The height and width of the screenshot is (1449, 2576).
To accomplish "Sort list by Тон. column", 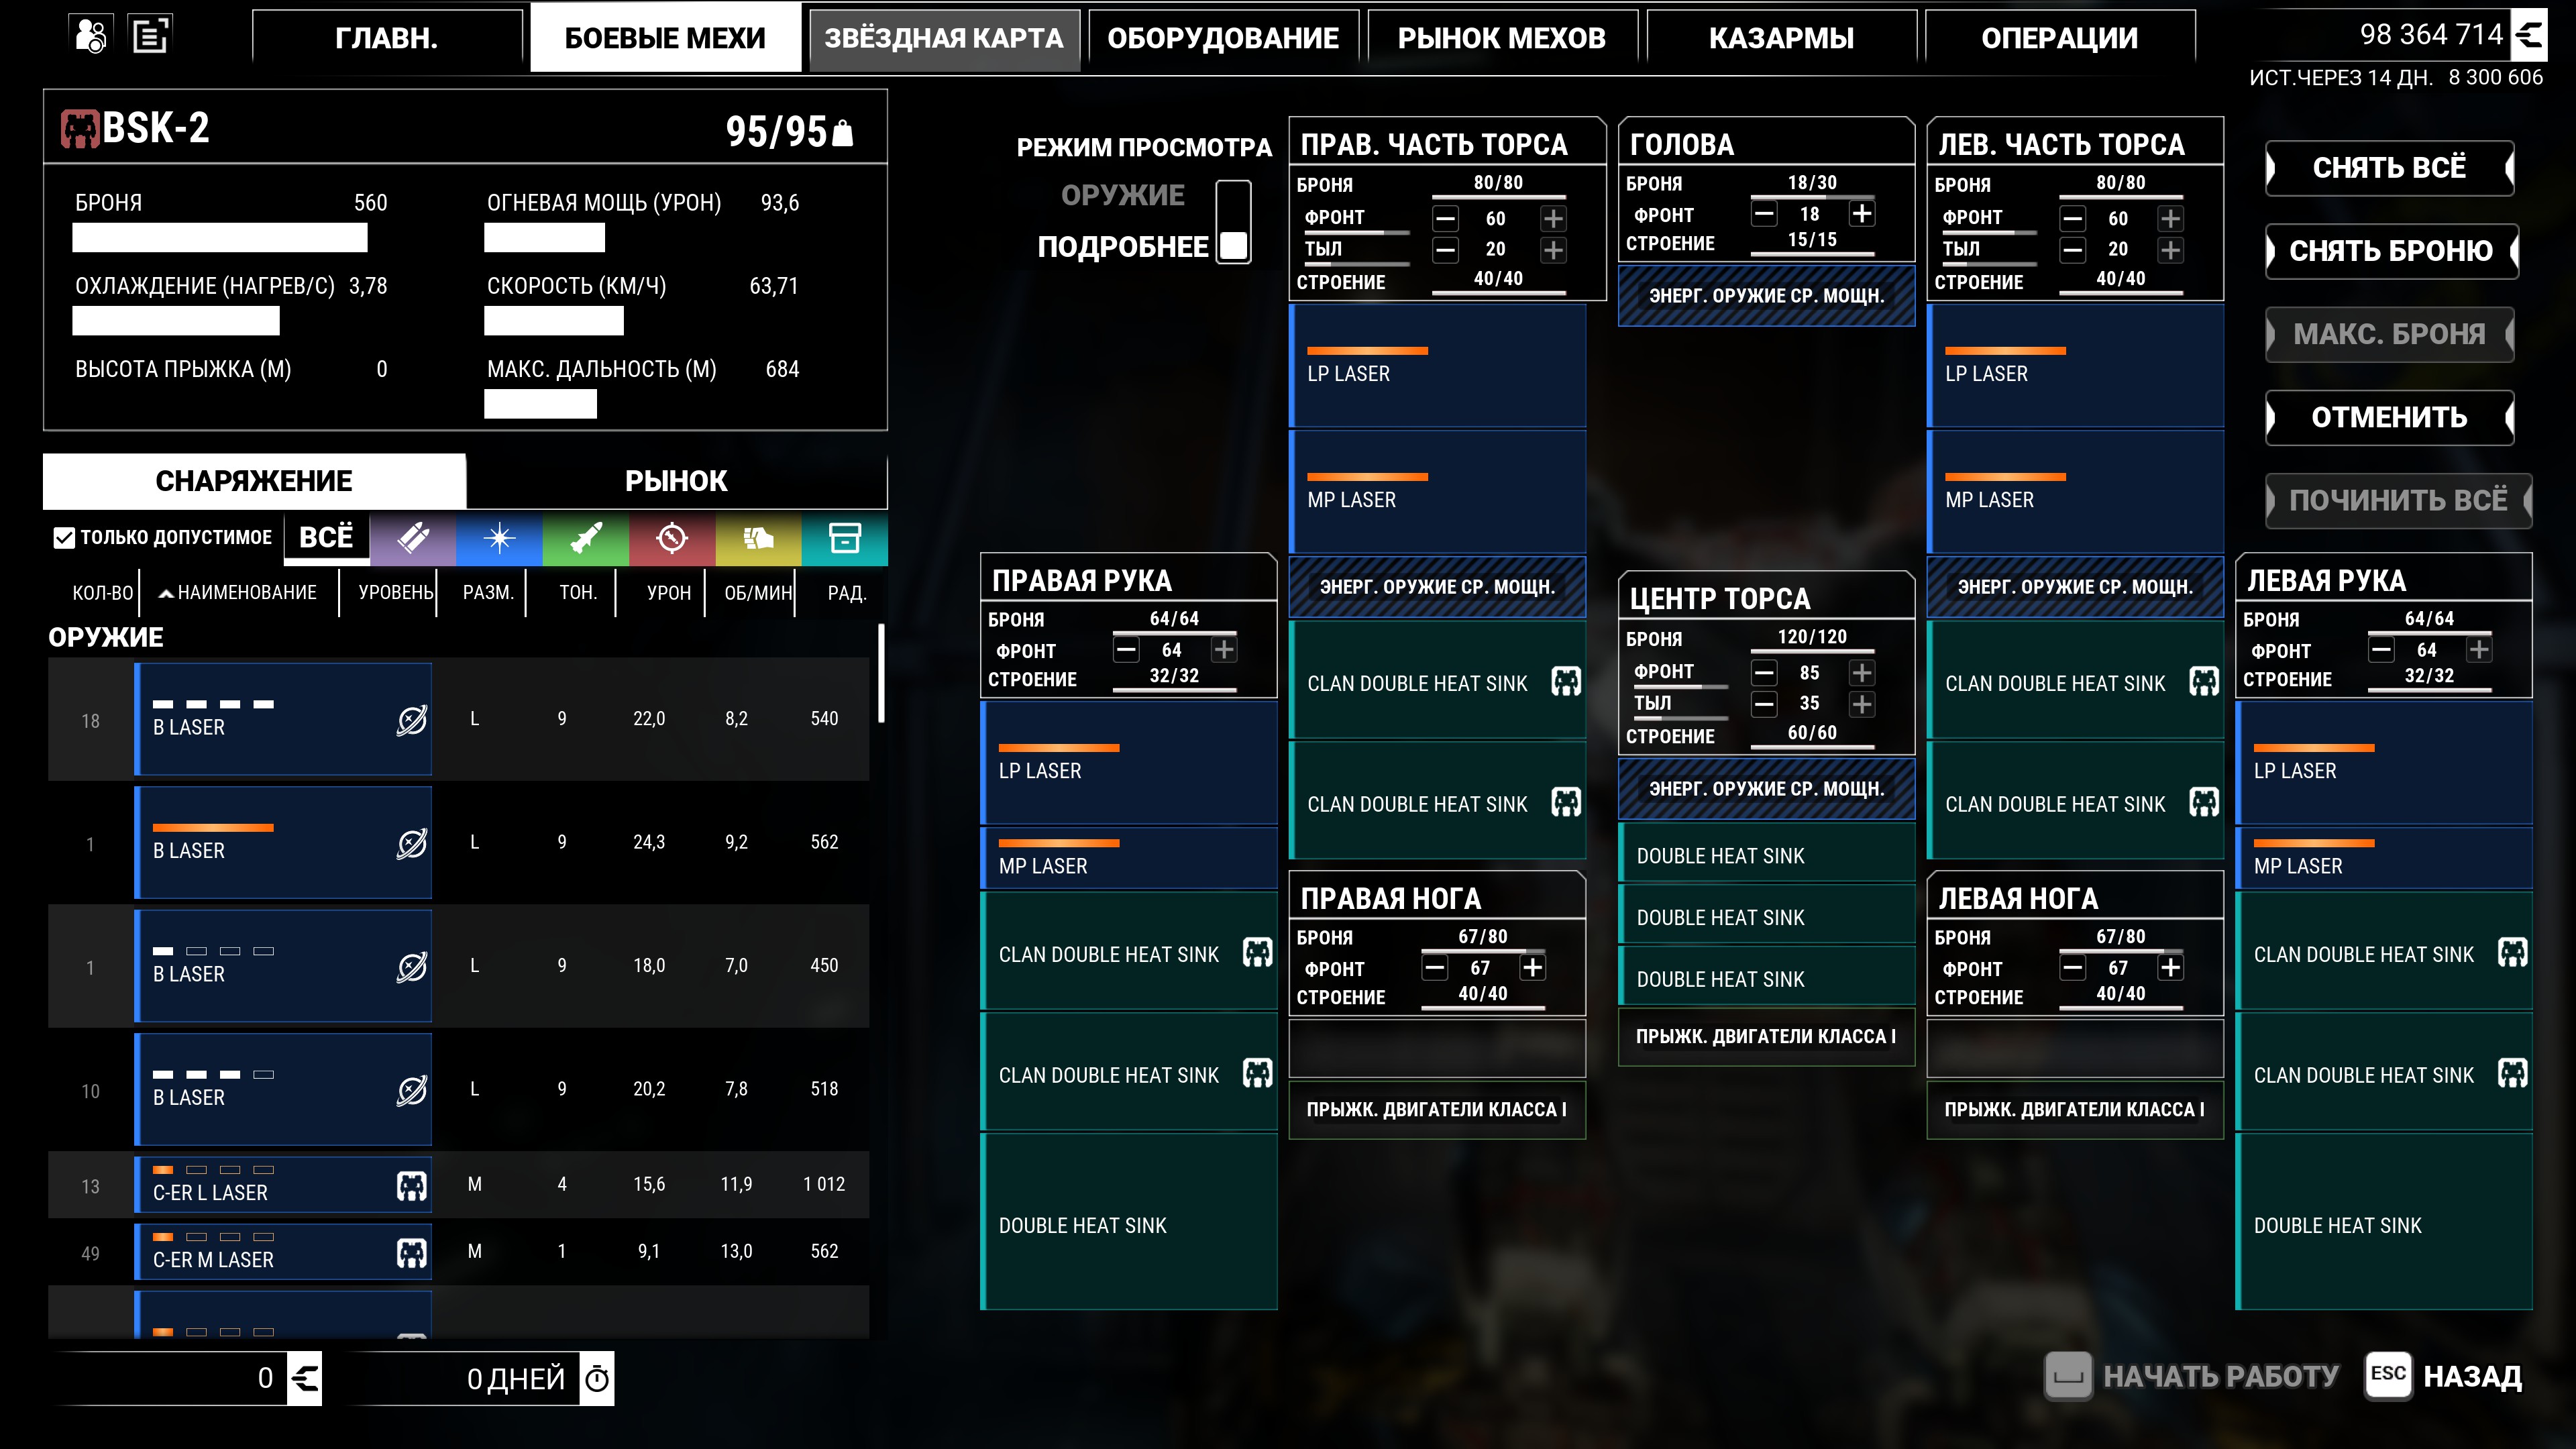I will click(x=578, y=593).
